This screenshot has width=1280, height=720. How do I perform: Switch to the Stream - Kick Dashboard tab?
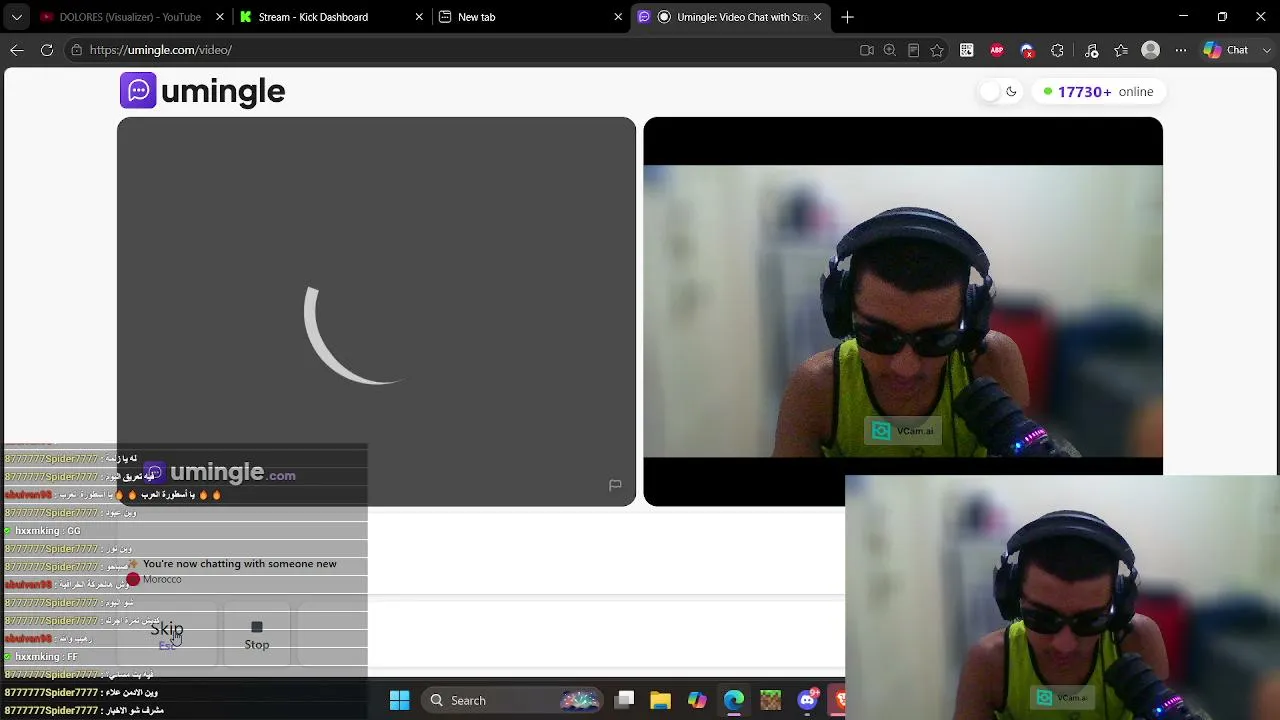click(x=313, y=17)
